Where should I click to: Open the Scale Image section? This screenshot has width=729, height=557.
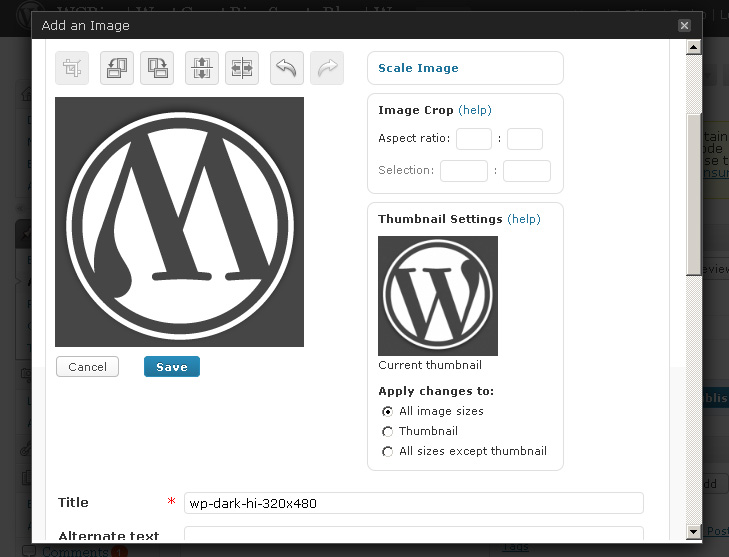[x=418, y=68]
